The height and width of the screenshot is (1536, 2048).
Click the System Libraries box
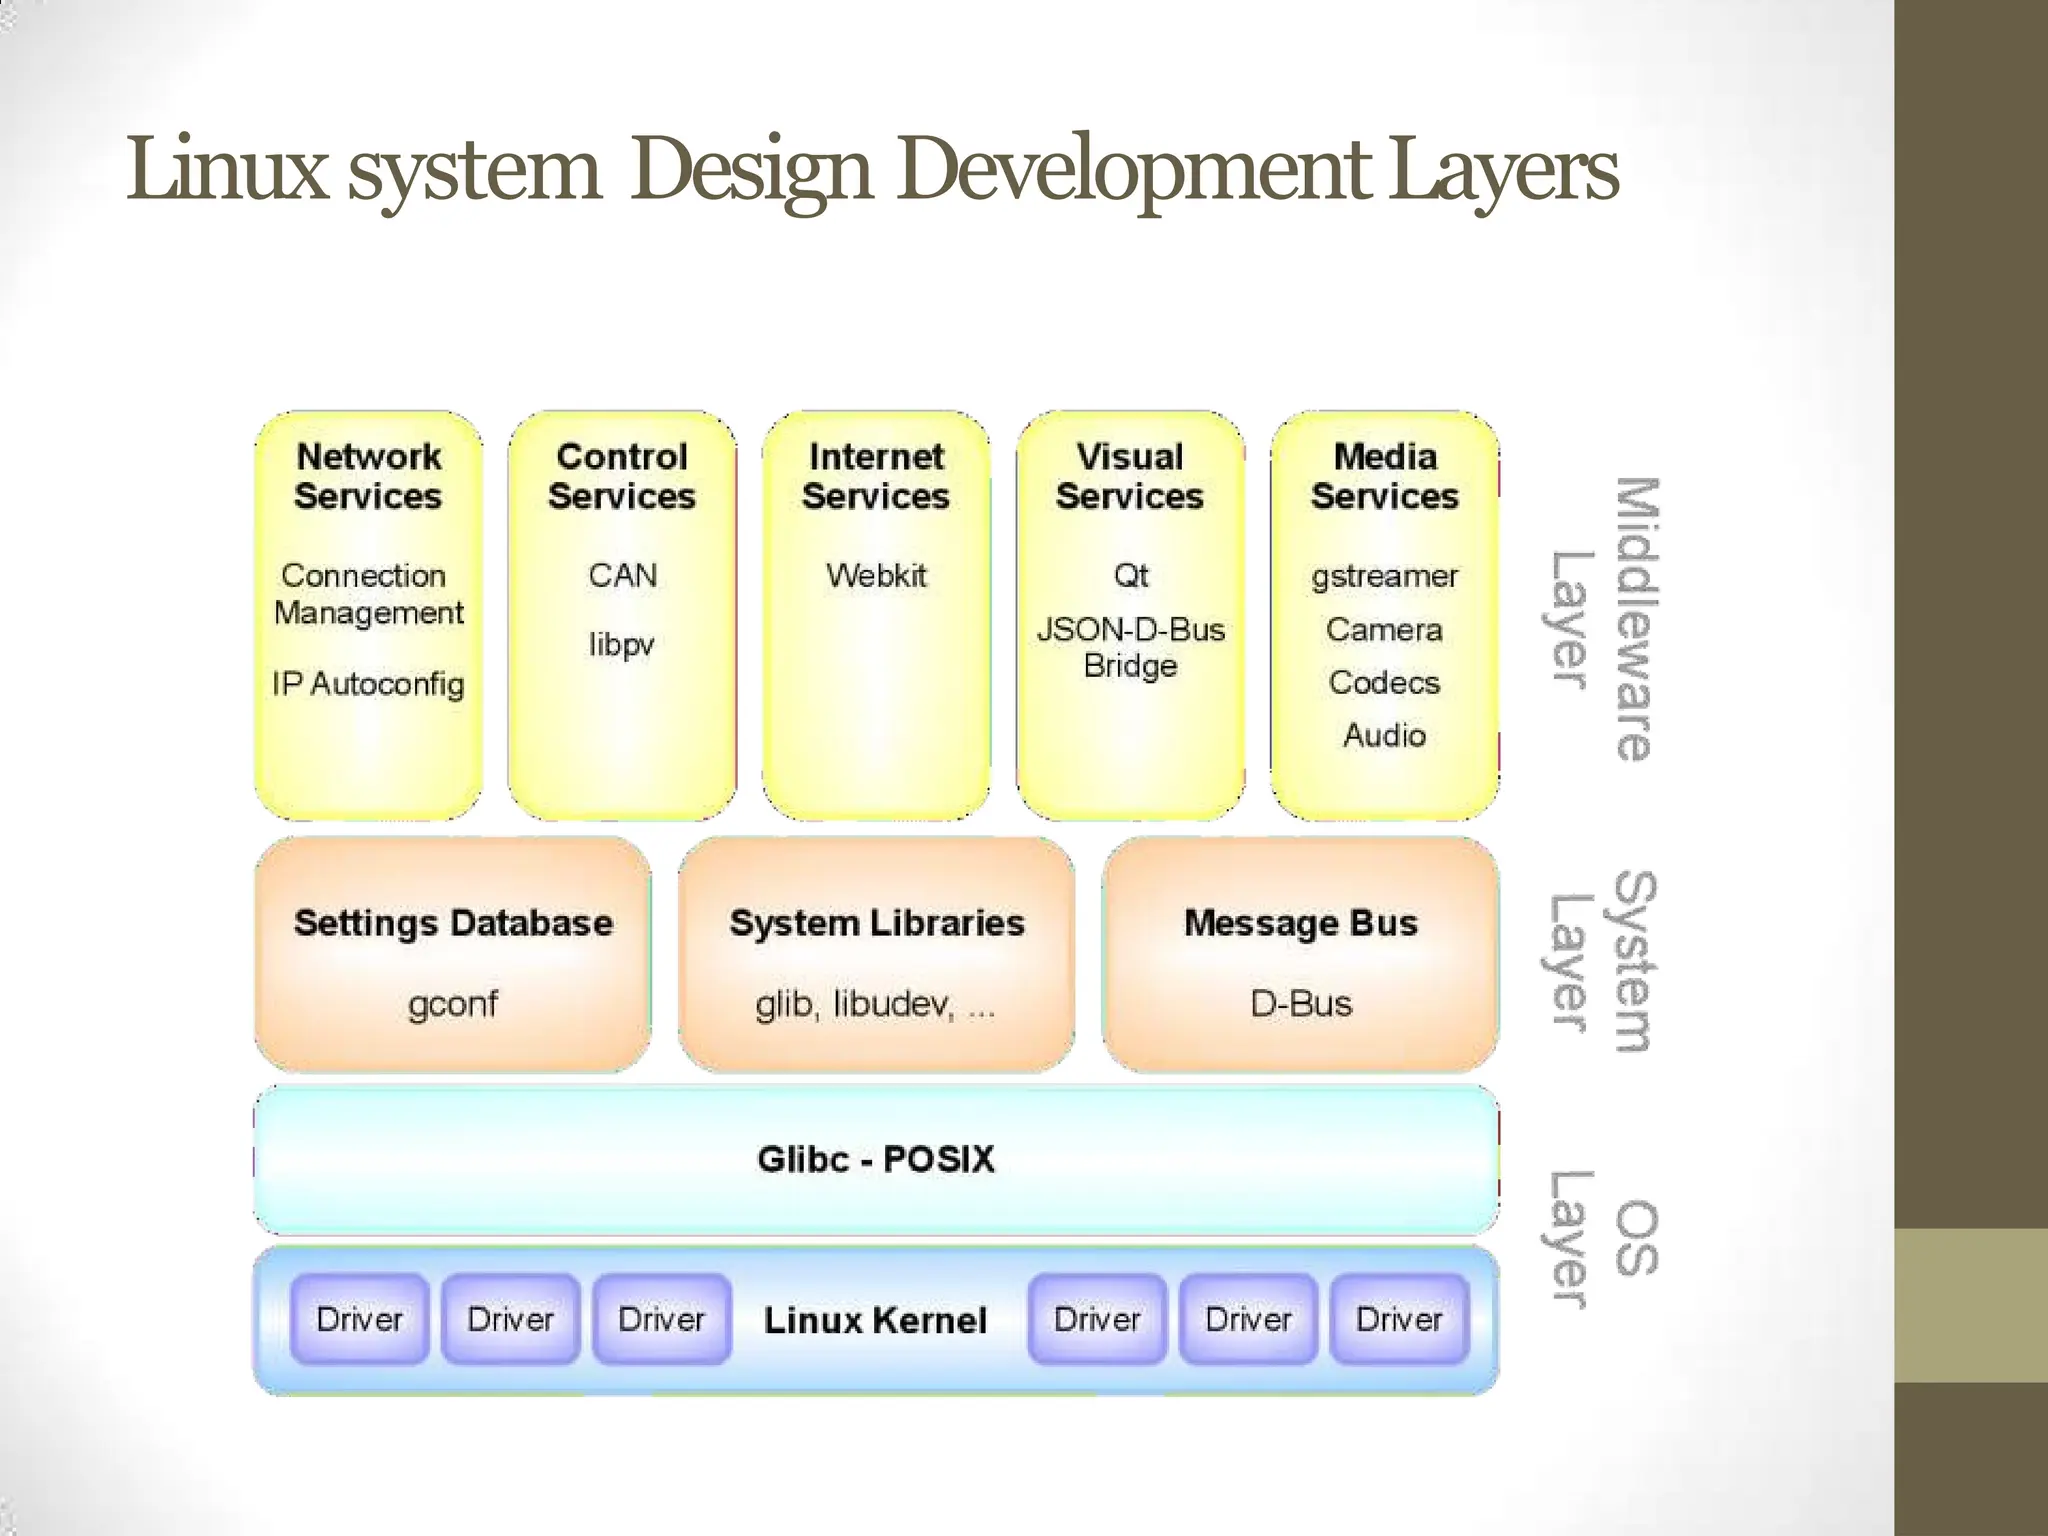(x=876, y=956)
